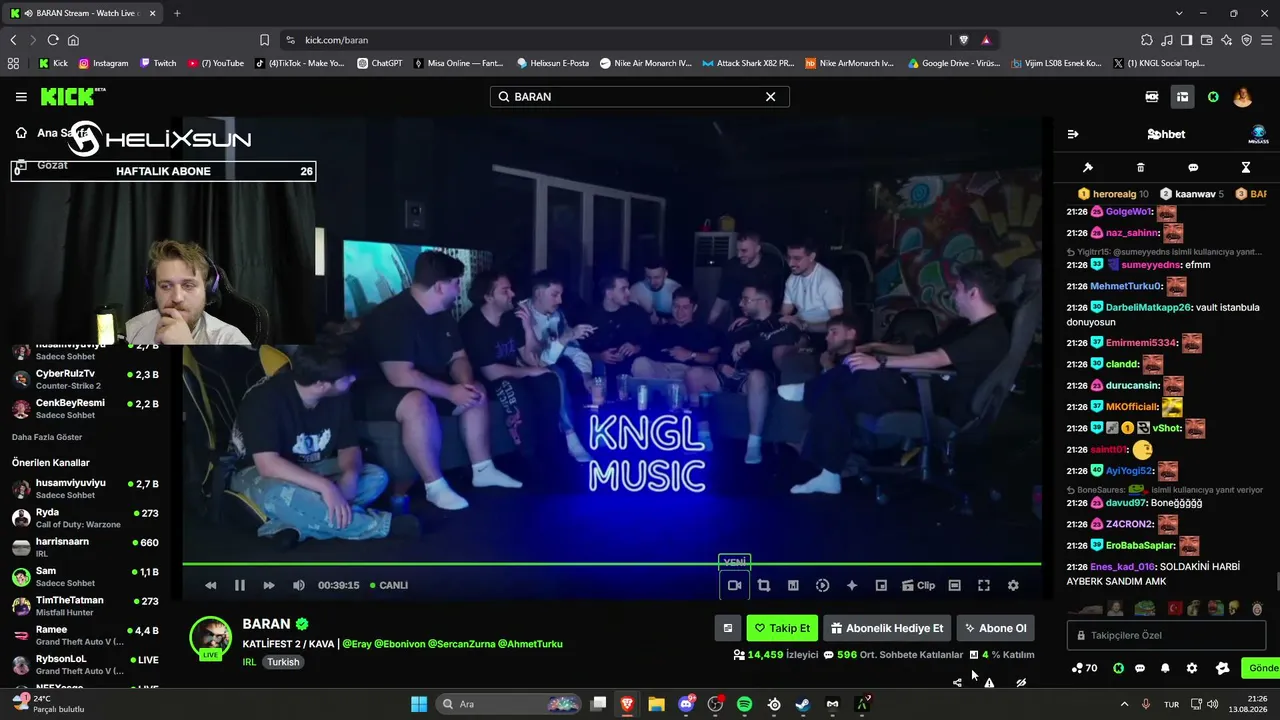Image resolution: width=1280 pixels, height=720 pixels.
Task: Create a Clip of the stream
Action: click(x=918, y=585)
